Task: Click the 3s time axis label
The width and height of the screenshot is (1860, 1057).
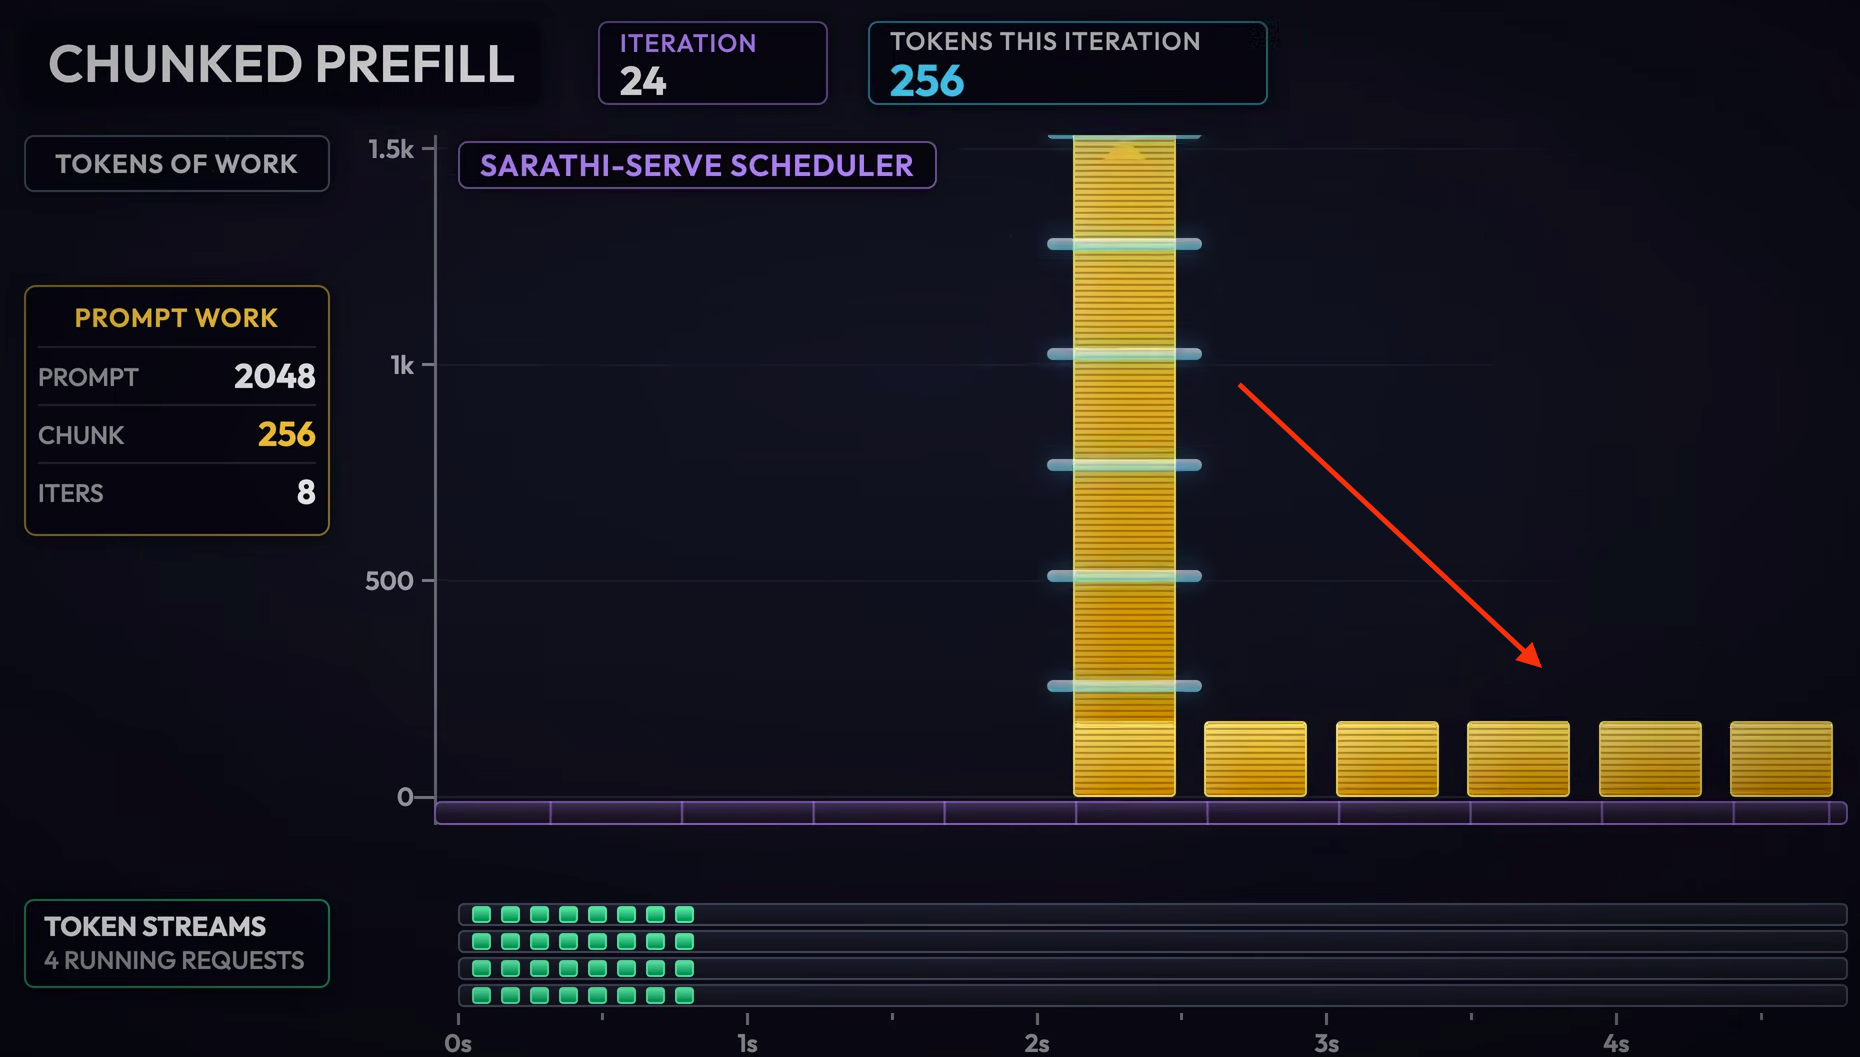Action: [x=1326, y=1043]
